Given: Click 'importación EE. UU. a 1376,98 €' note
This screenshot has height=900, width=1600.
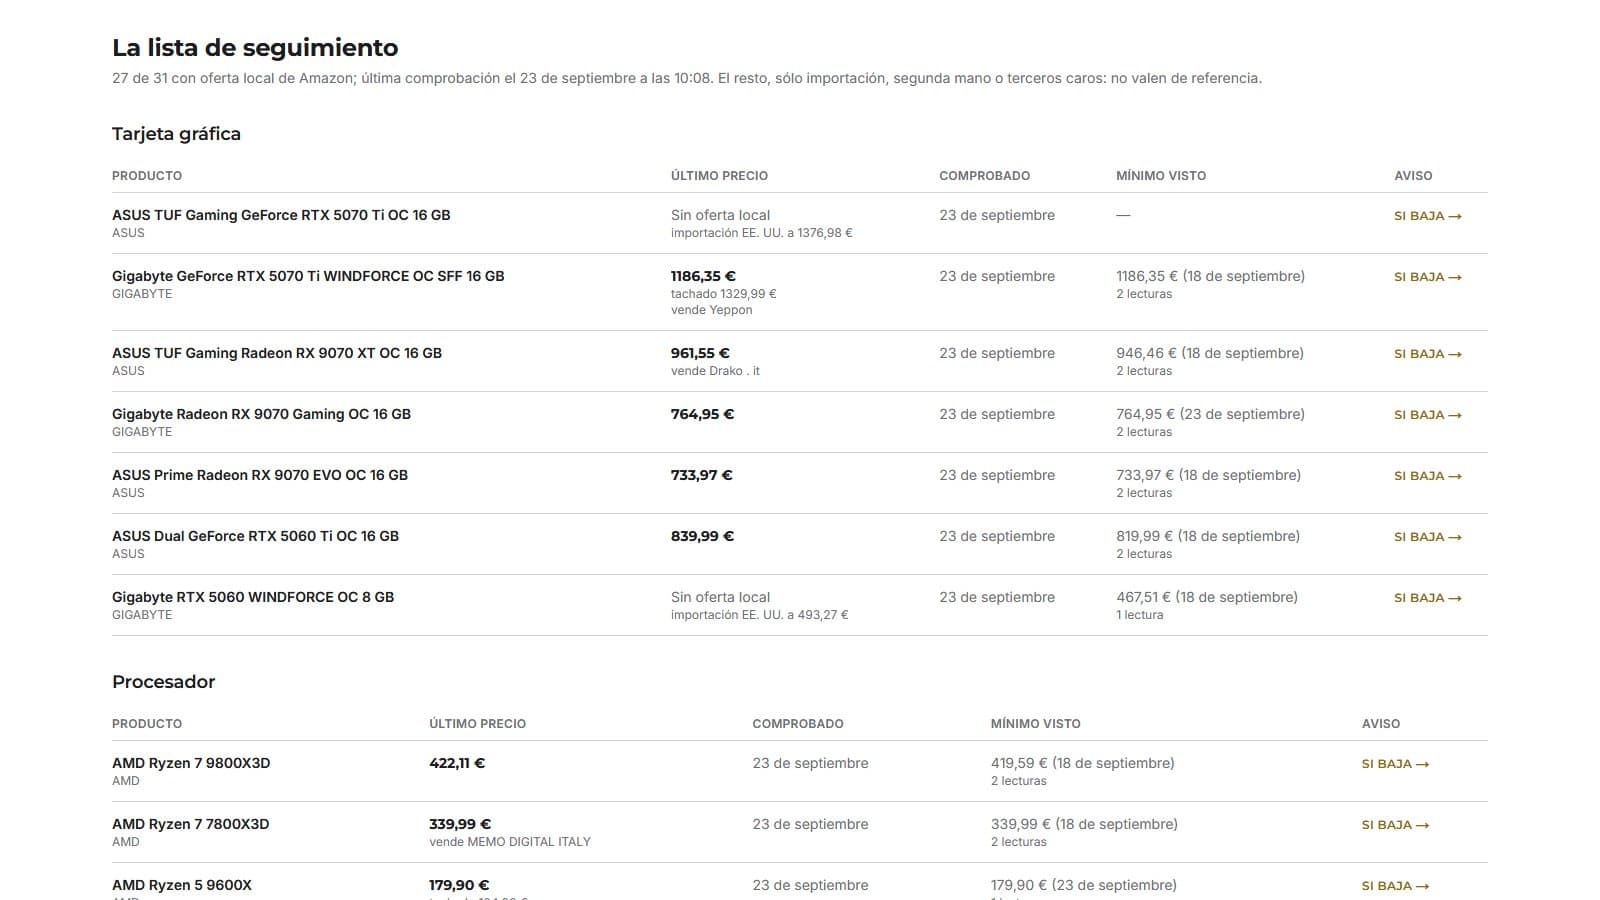Looking at the screenshot, I should point(762,233).
